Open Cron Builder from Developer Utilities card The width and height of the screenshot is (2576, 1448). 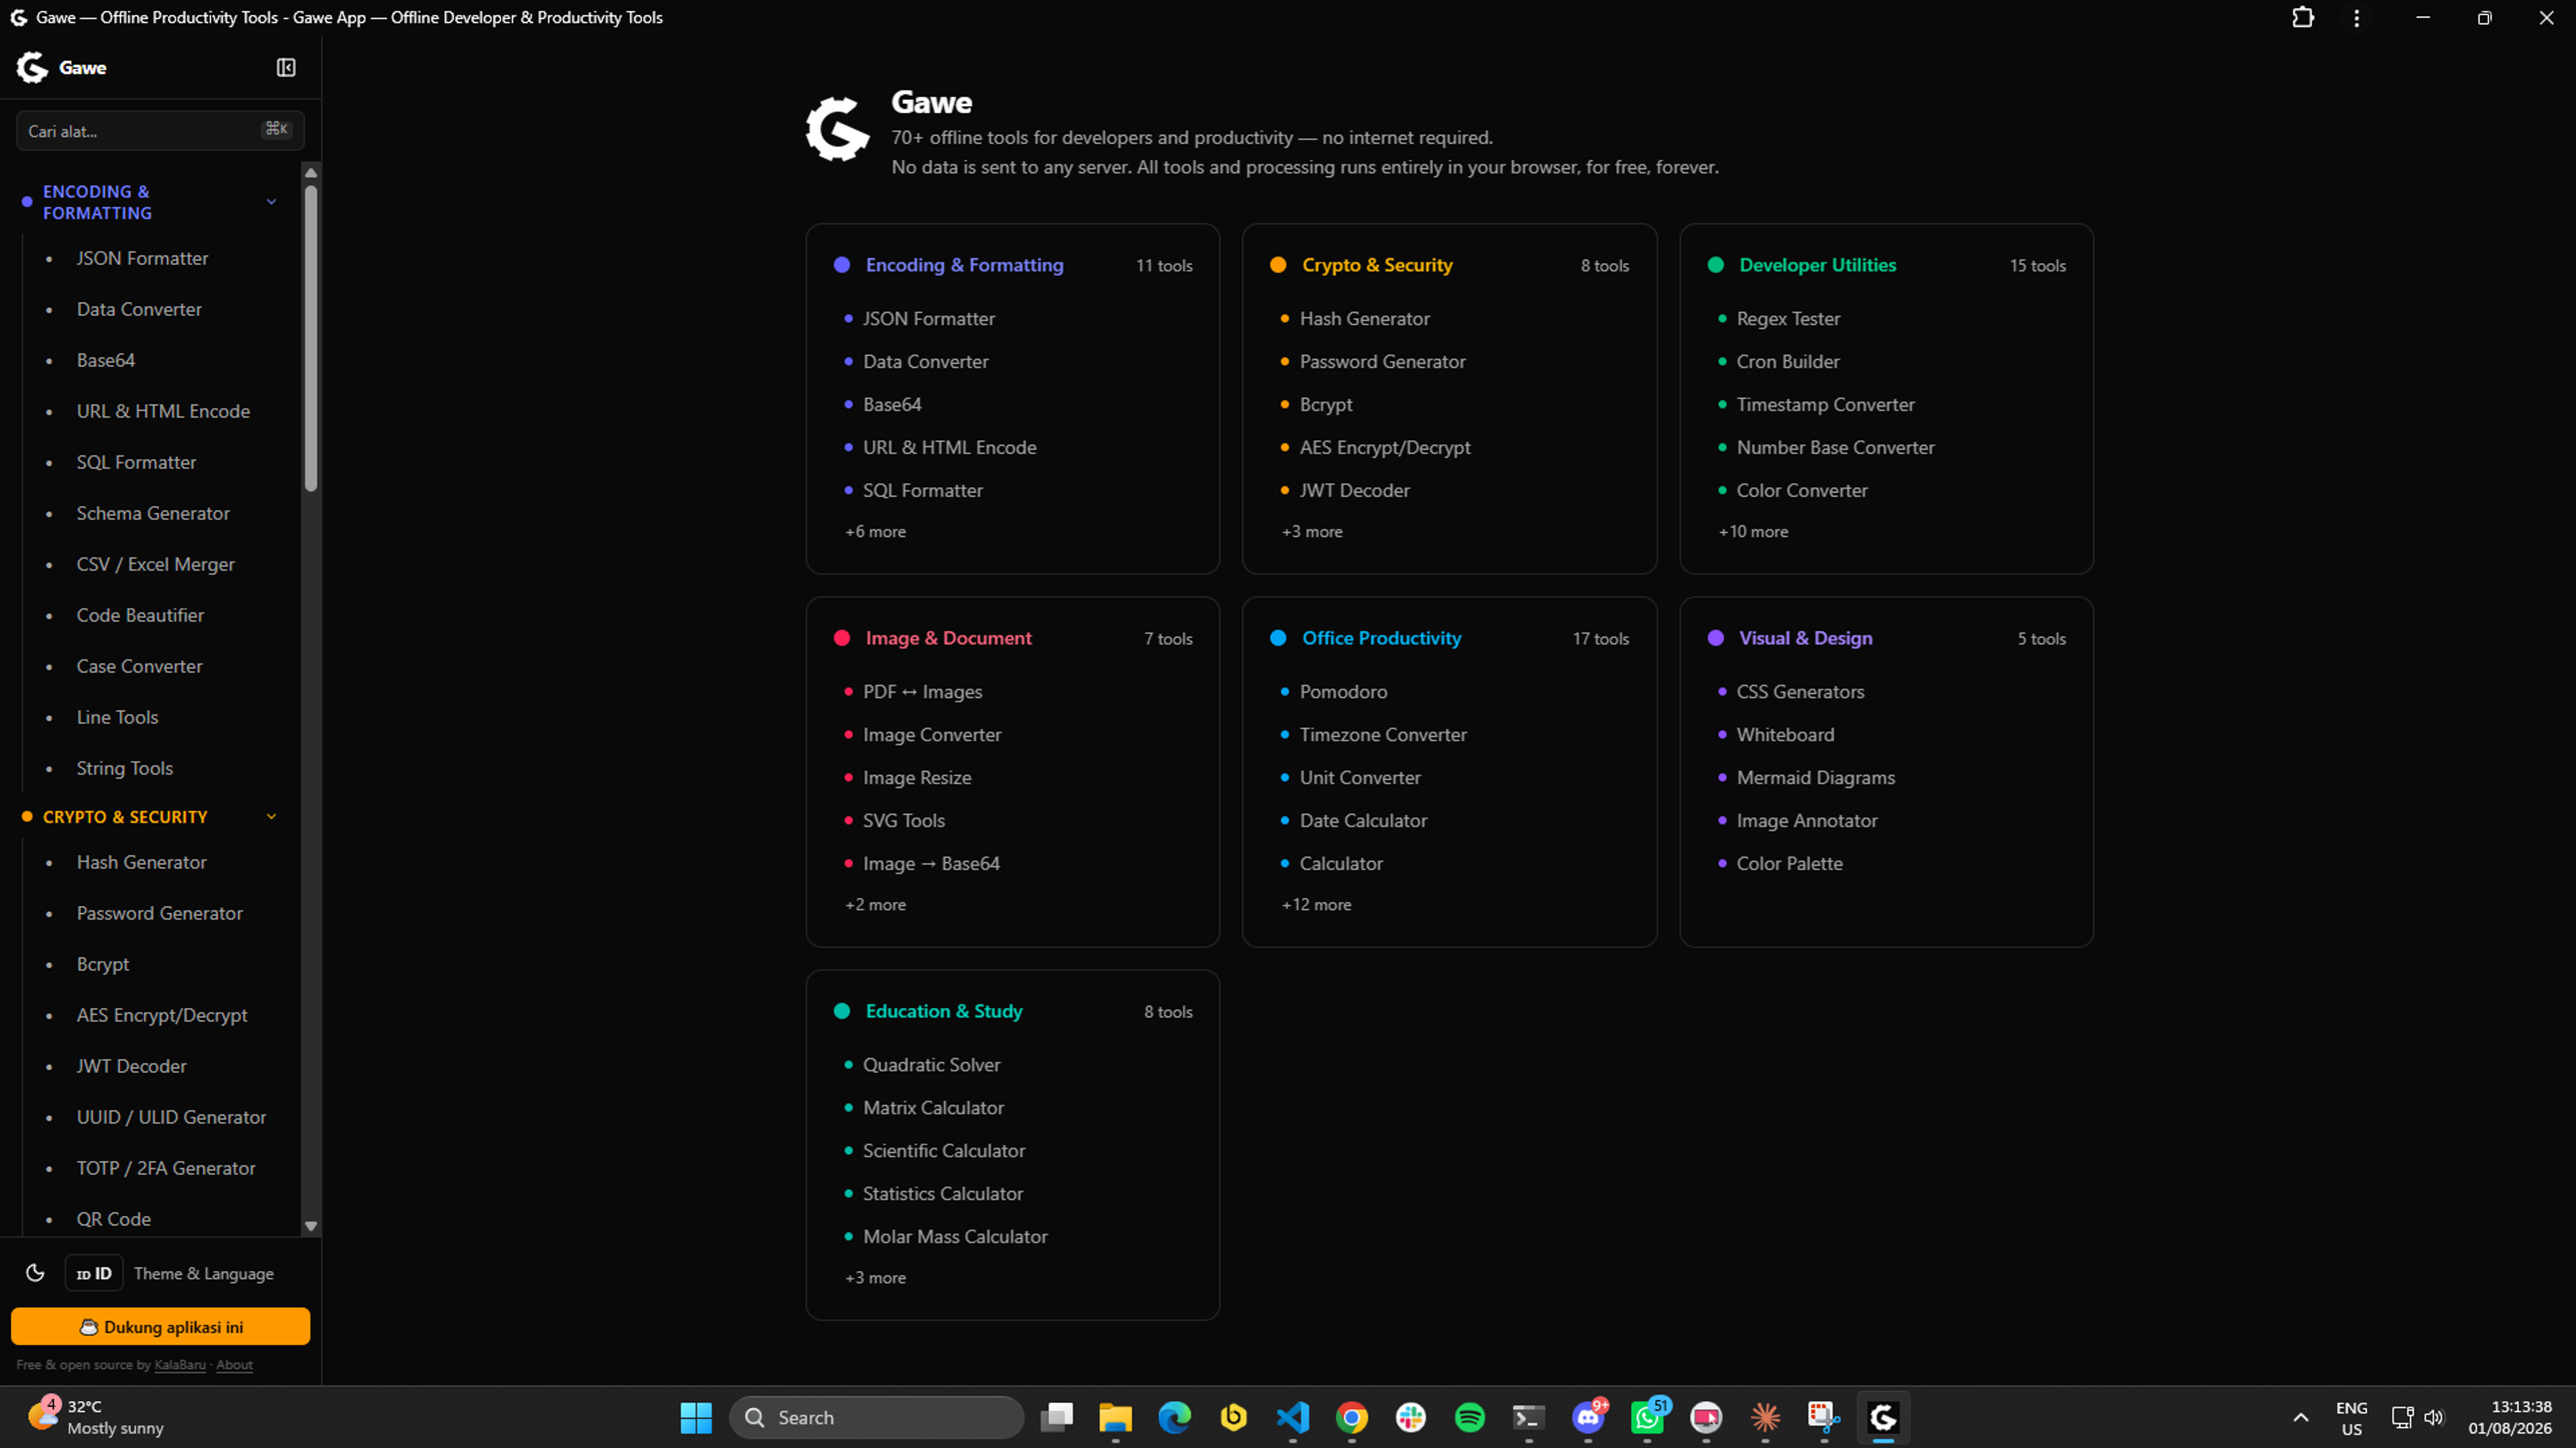coord(1787,362)
